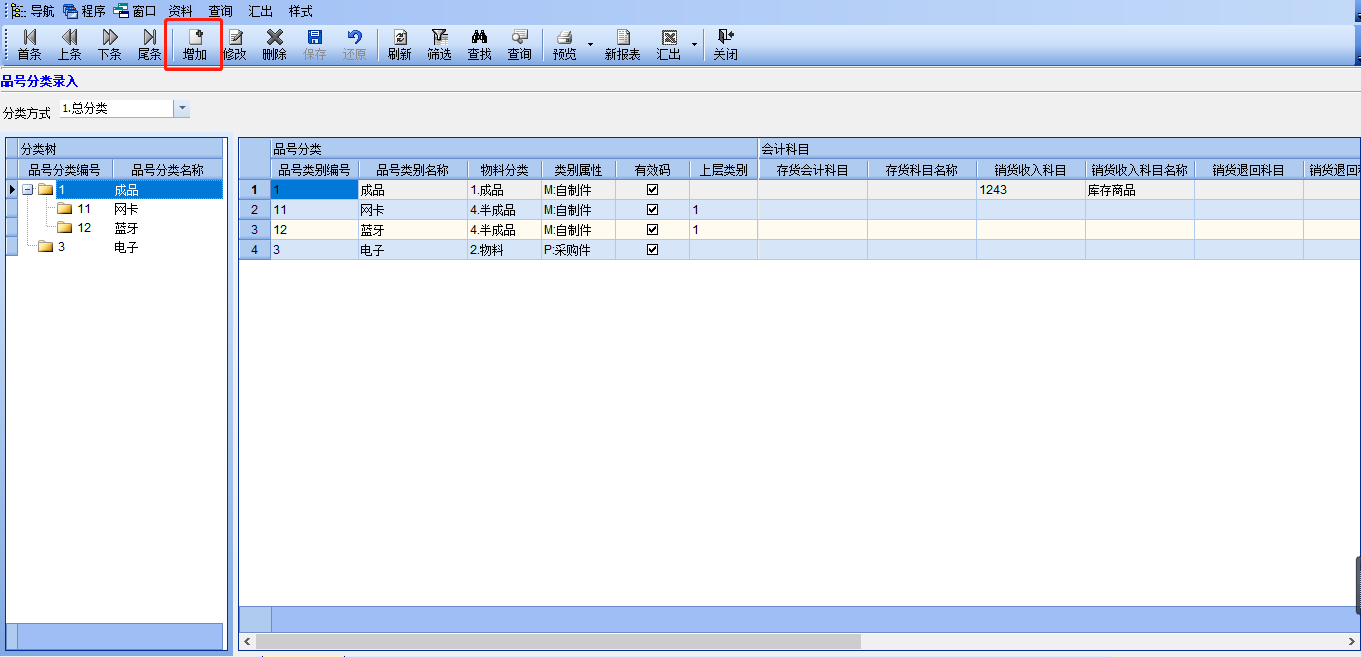The image size is (1361, 657).
Task: Refresh data with 刷新
Action: (x=400, y=45)
